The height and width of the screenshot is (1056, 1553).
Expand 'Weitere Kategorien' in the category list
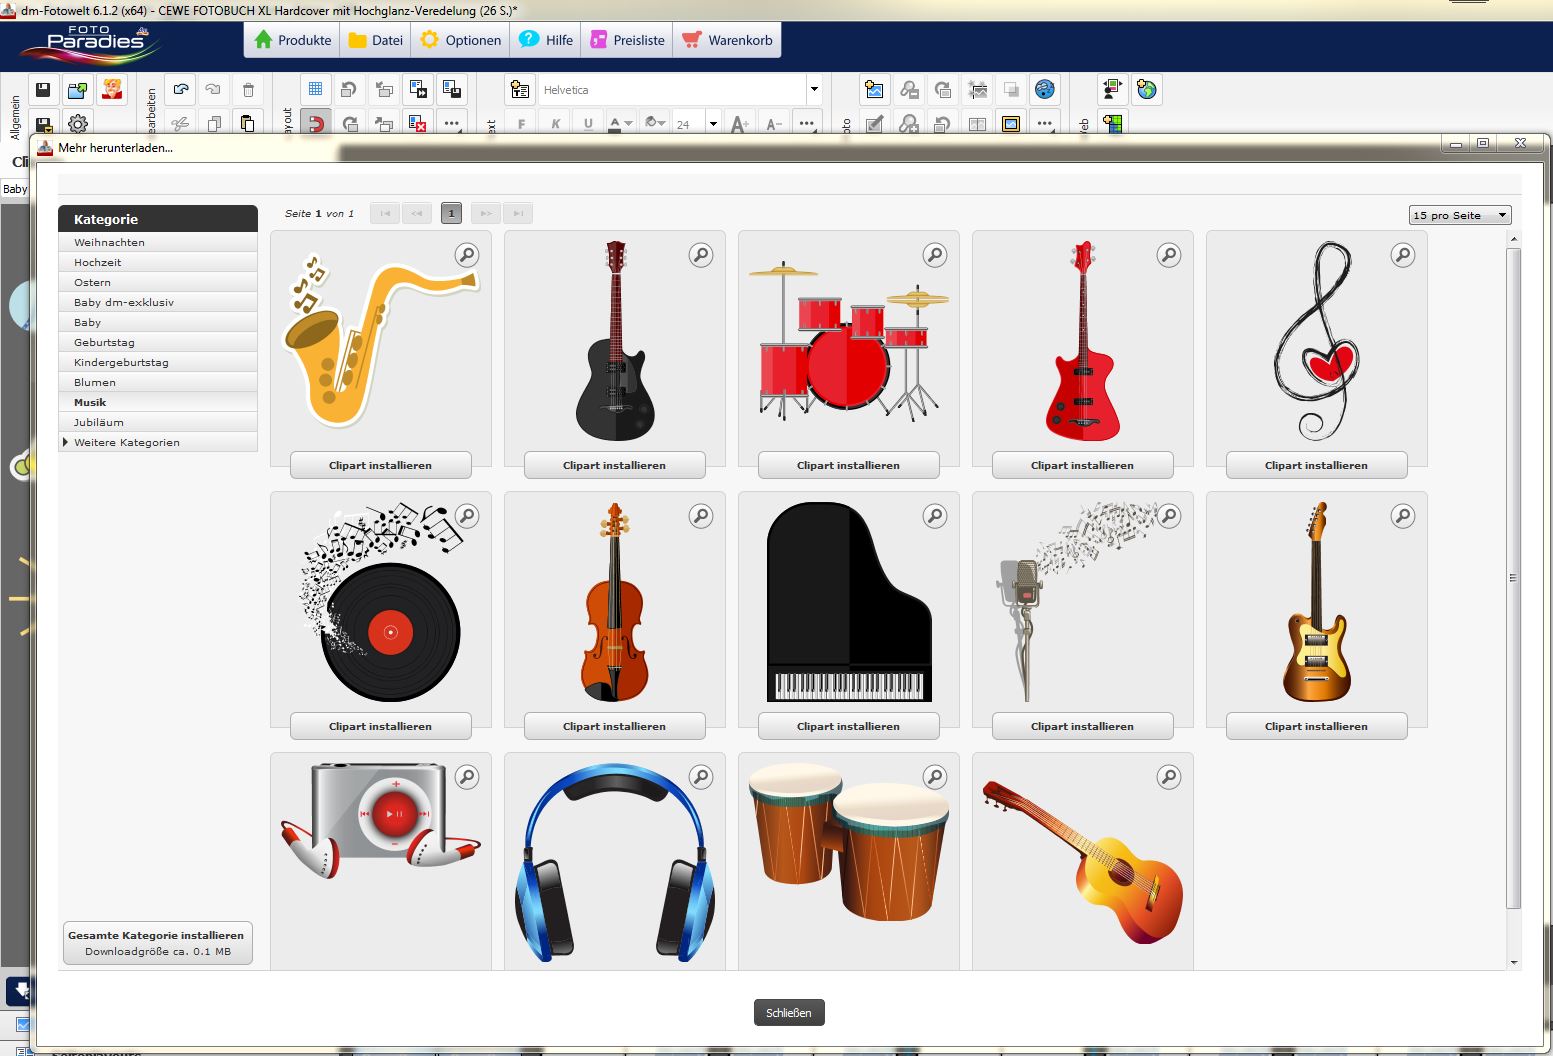click(126, 442)
